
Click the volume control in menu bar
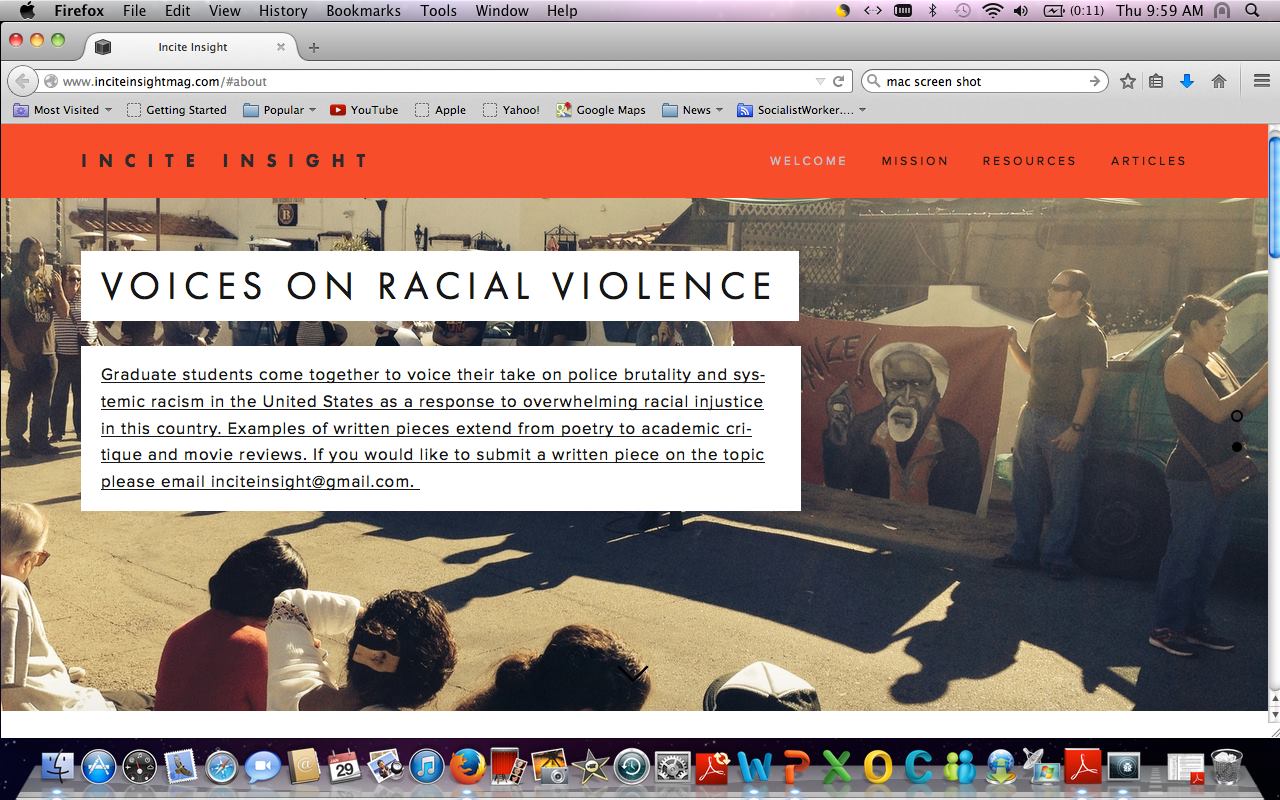pos(1021,11)
